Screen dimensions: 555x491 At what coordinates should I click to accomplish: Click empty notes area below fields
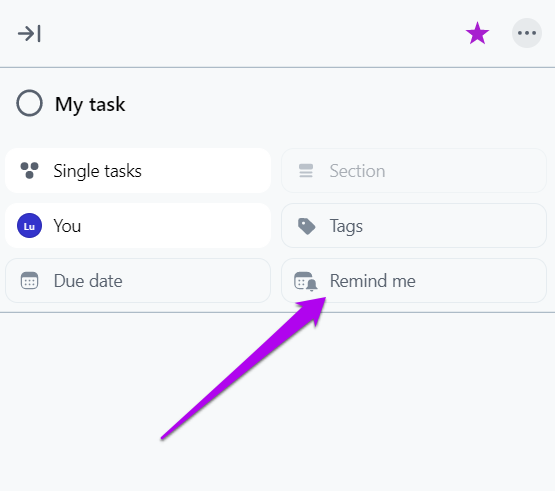278,402
